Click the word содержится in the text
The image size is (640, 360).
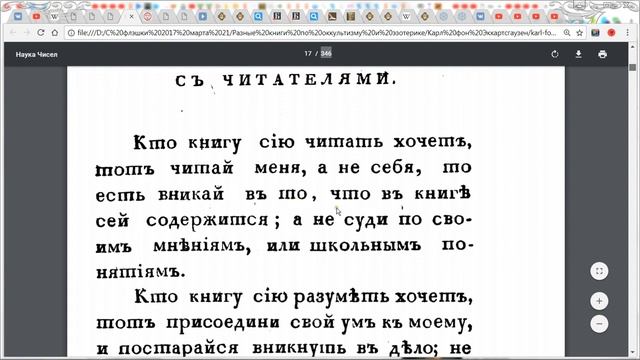click(207, 221)
